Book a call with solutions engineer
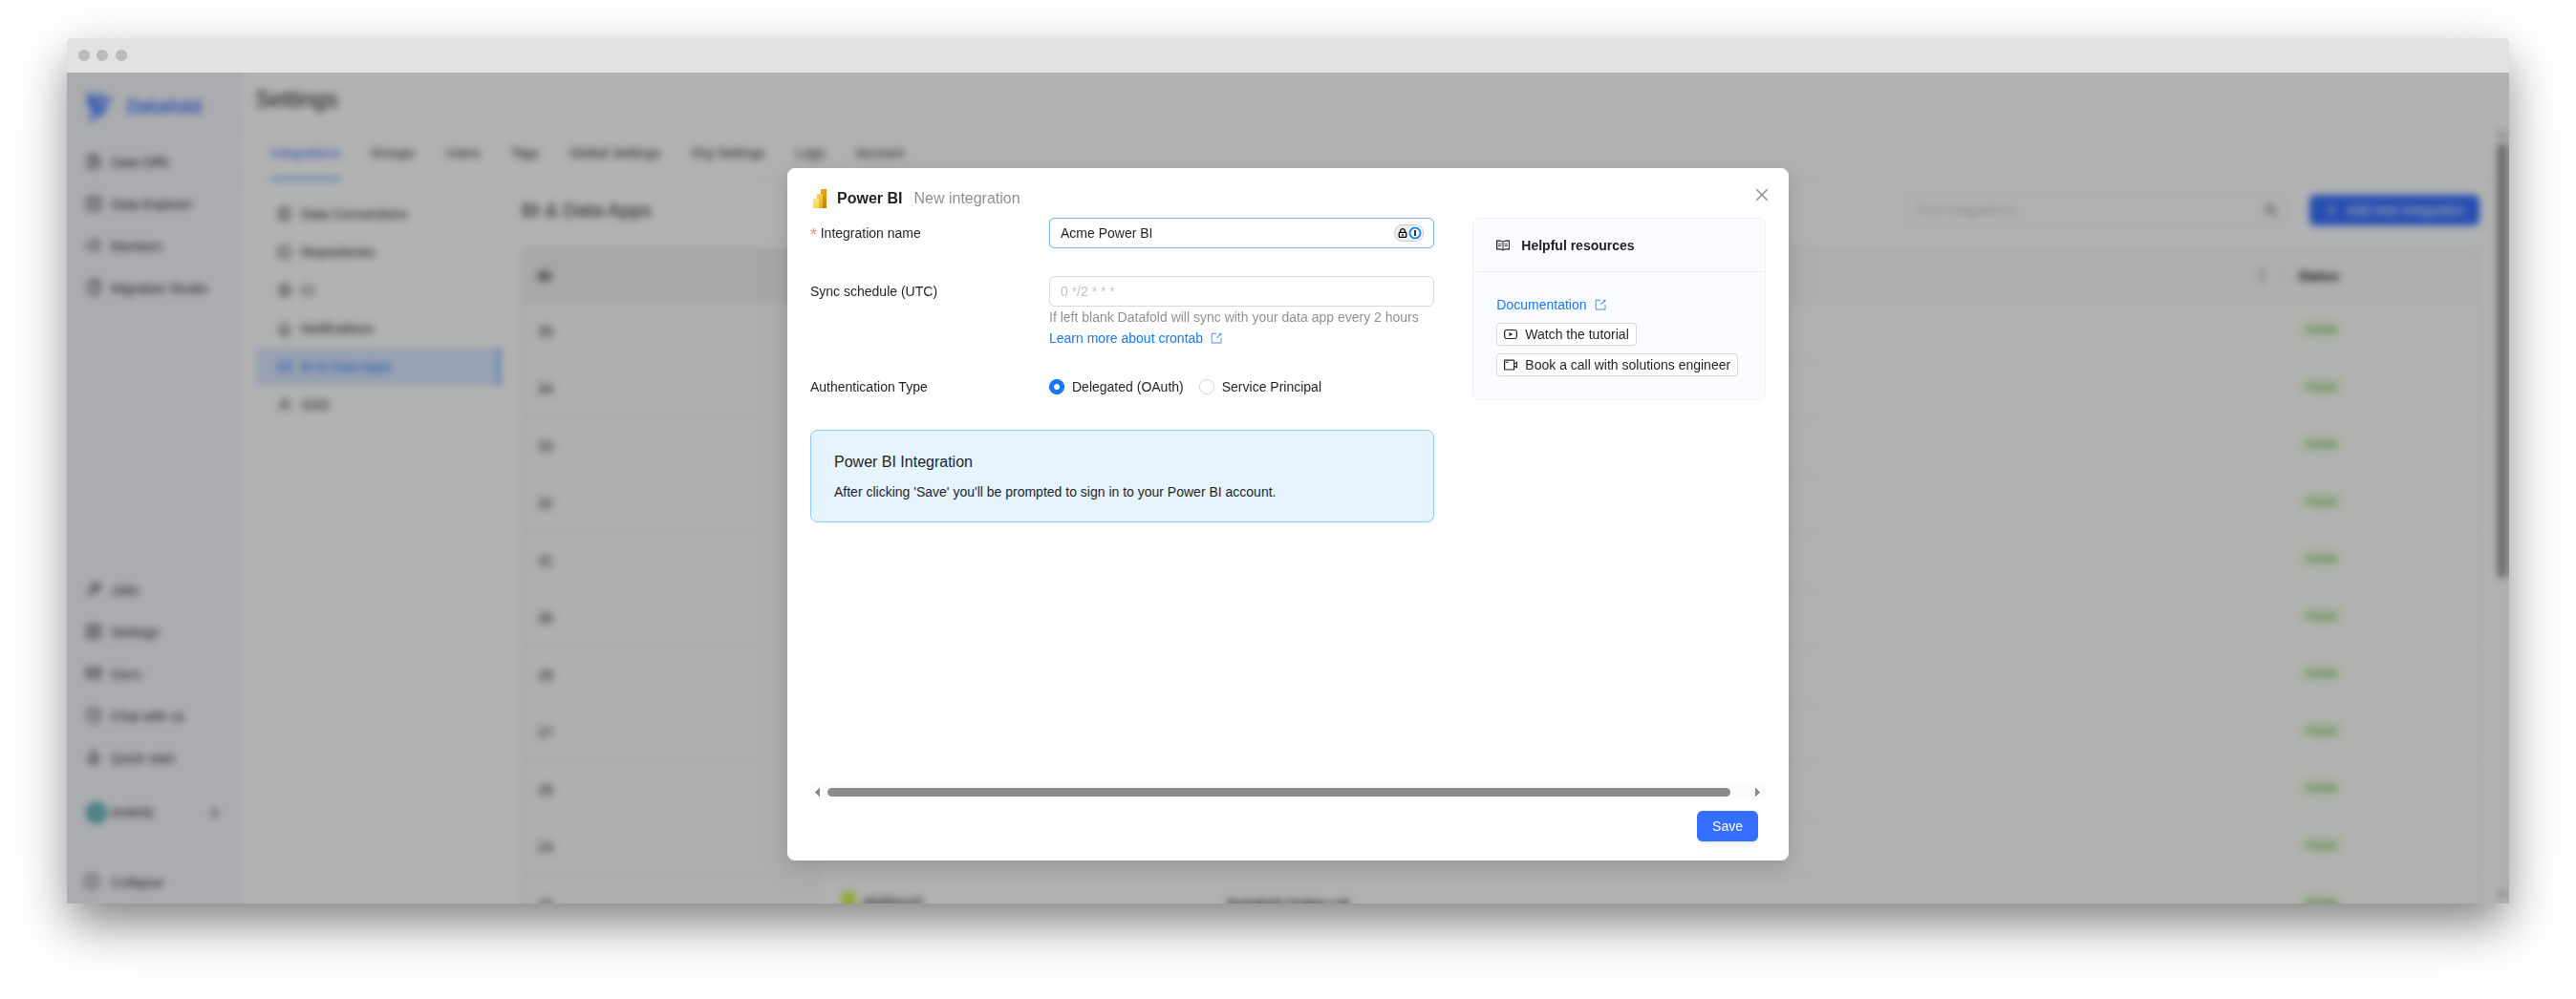 (x=1616, y=365)
